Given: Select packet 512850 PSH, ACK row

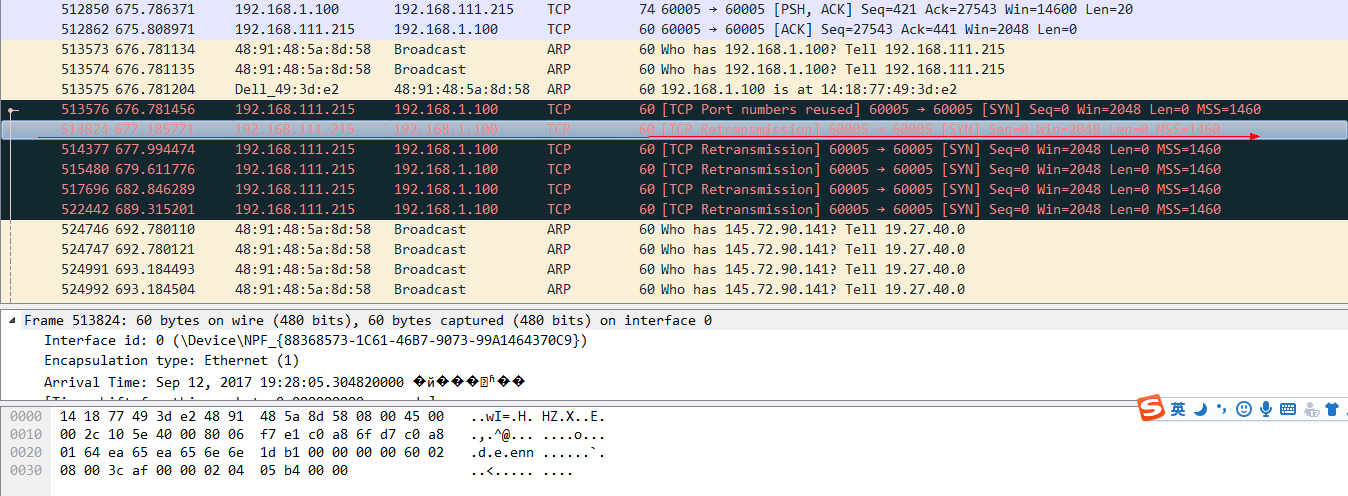Looking at the screenshot, I should point(674,9).
